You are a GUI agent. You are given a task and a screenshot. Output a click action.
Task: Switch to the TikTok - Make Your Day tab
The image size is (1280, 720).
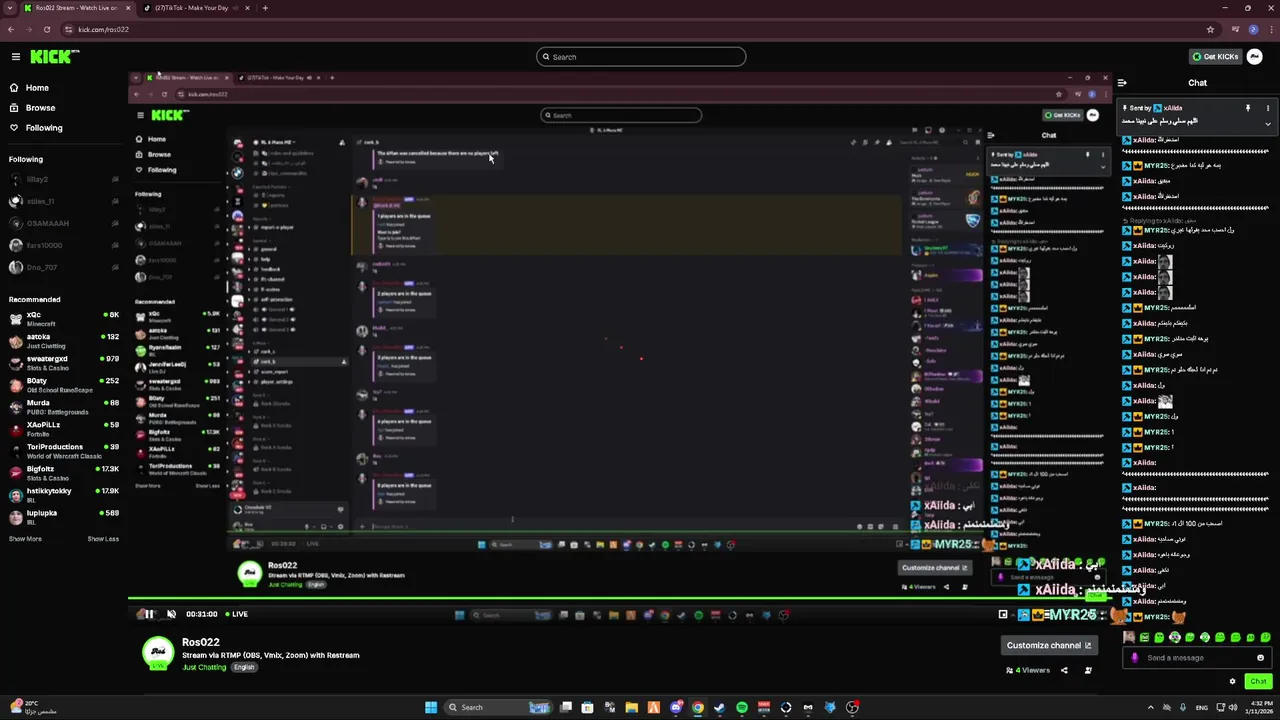[196, 8]
